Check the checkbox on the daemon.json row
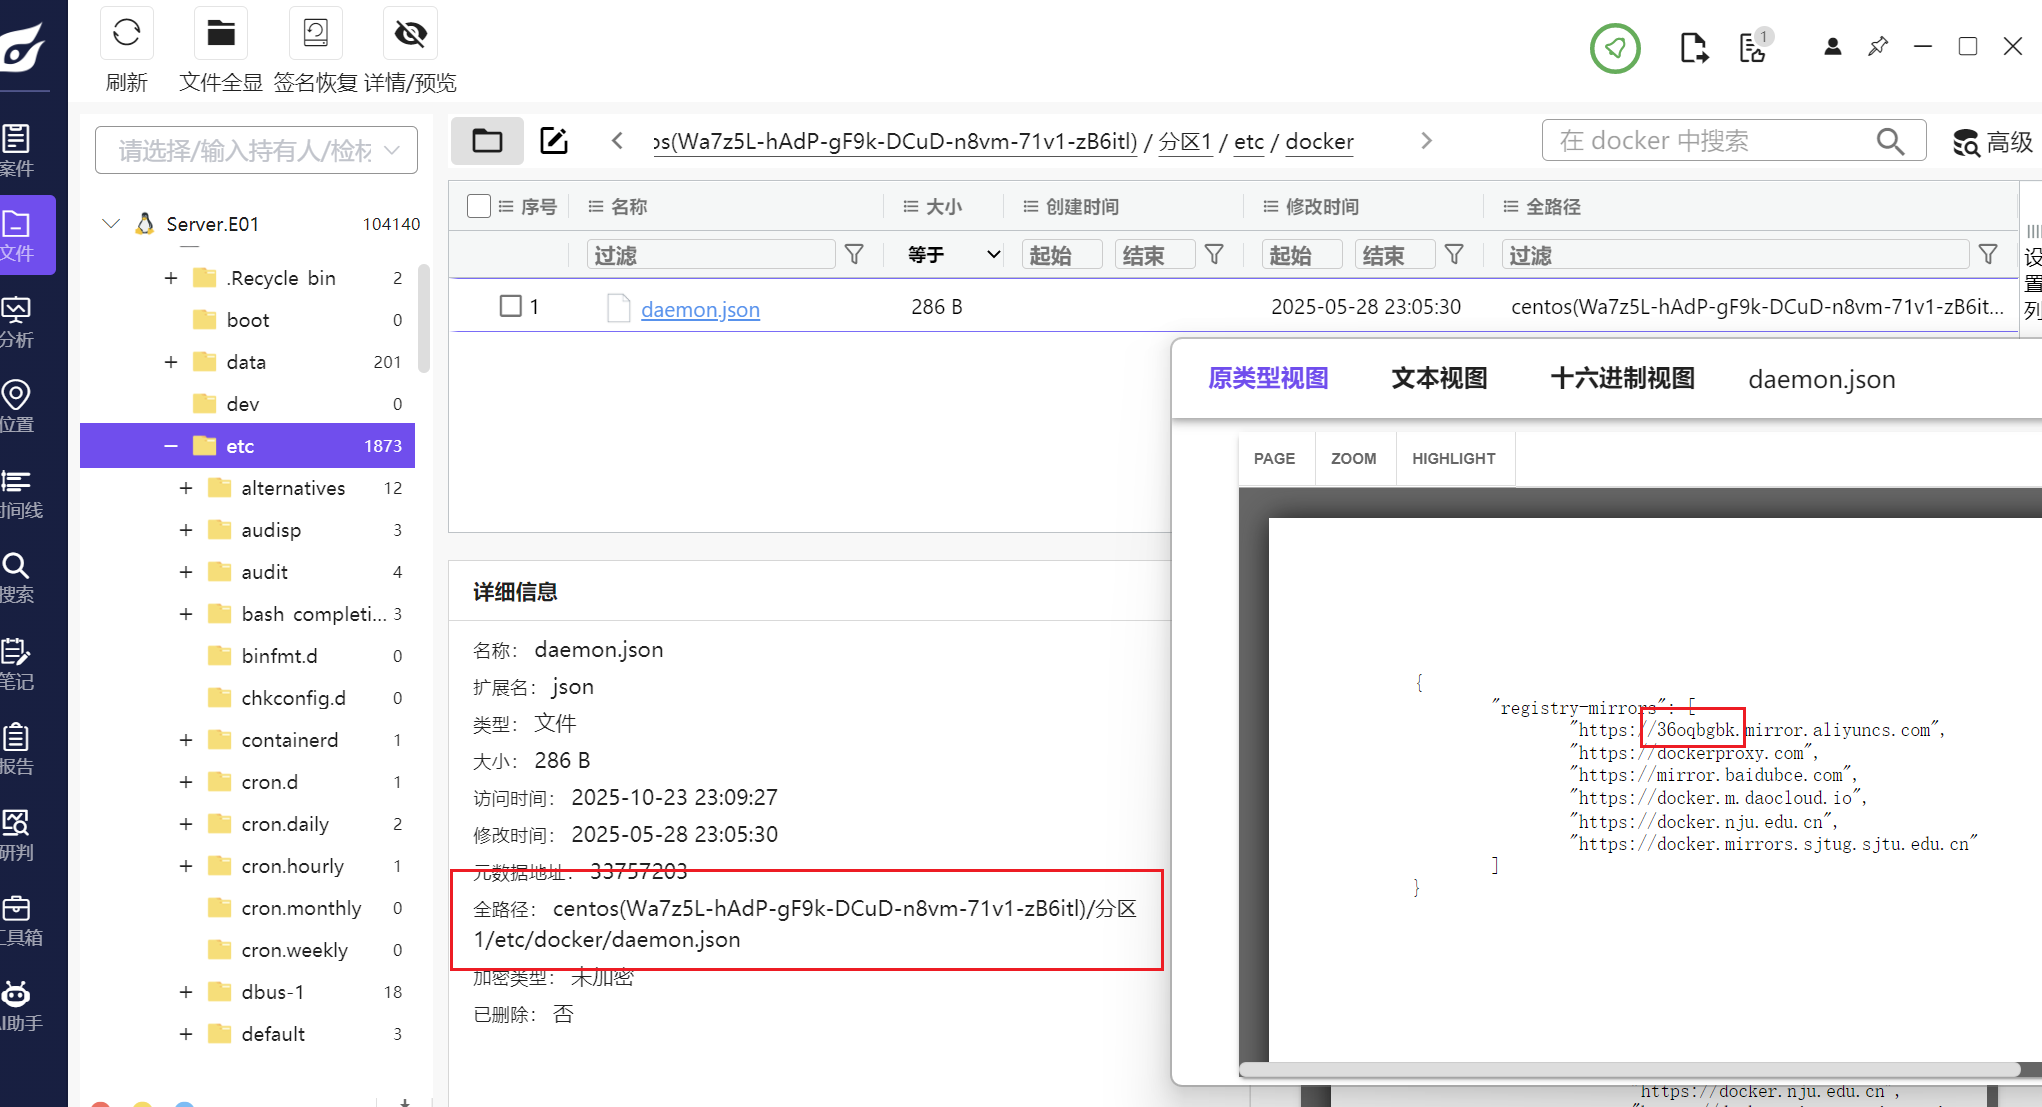The width and height of the screenshot is (2042, 1107). 513,306
